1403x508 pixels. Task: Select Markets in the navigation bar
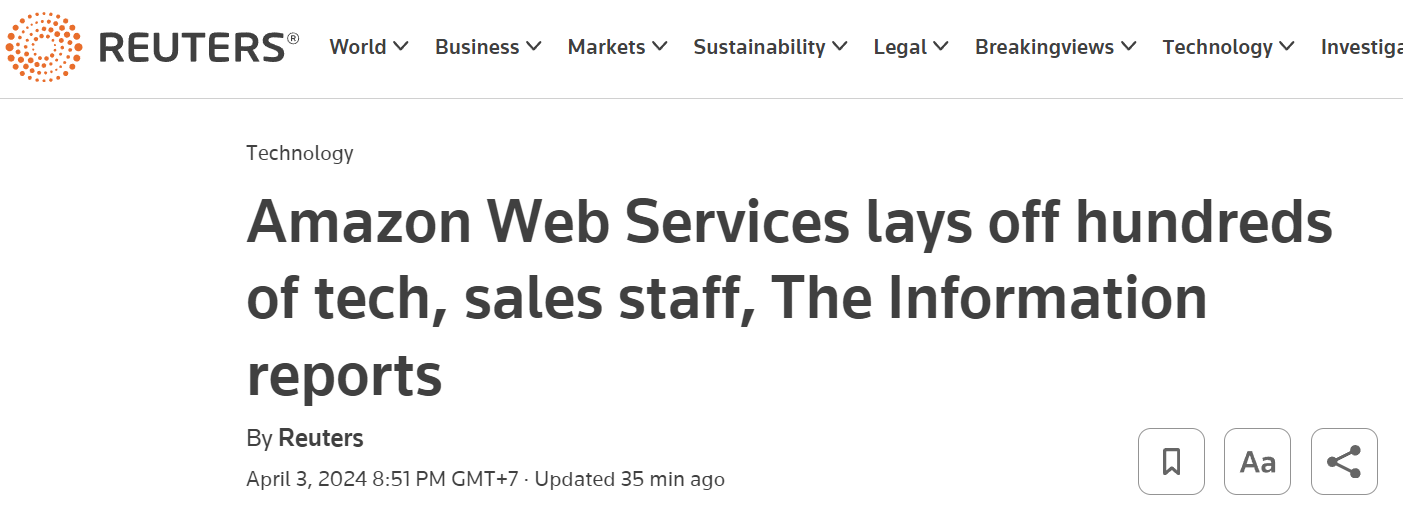pyautogui.click(x=606, y=47)
